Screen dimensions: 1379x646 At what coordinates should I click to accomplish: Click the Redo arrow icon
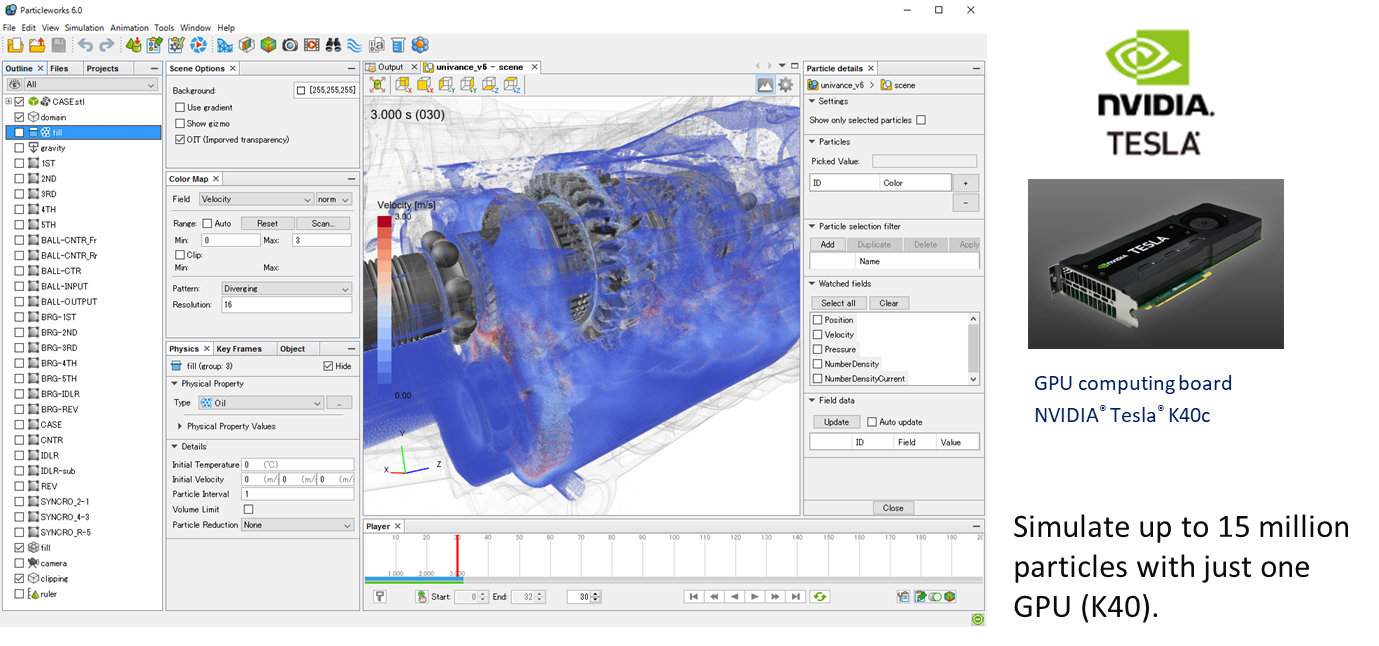click(x=107, y=45)
